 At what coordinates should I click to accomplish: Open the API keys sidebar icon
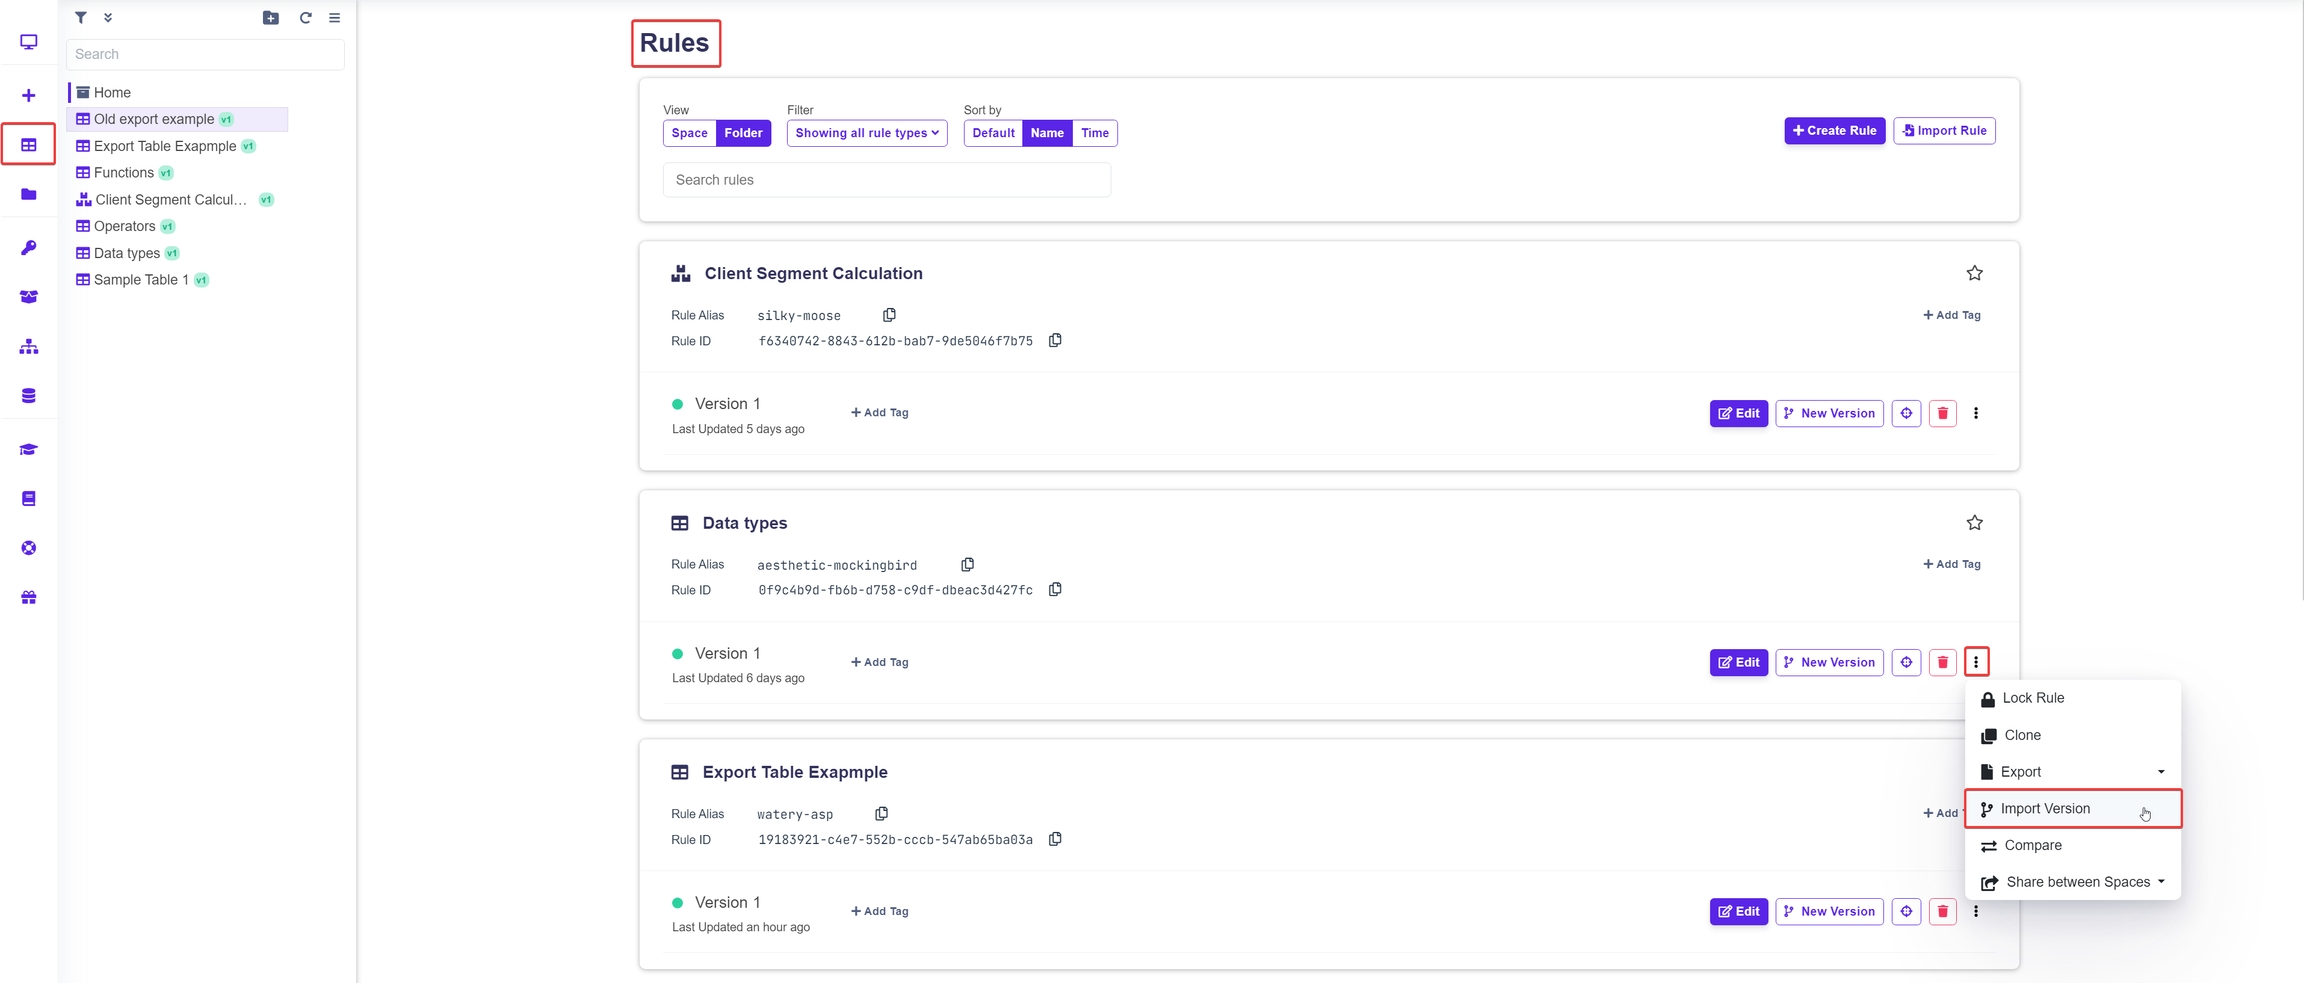point(29,248)
